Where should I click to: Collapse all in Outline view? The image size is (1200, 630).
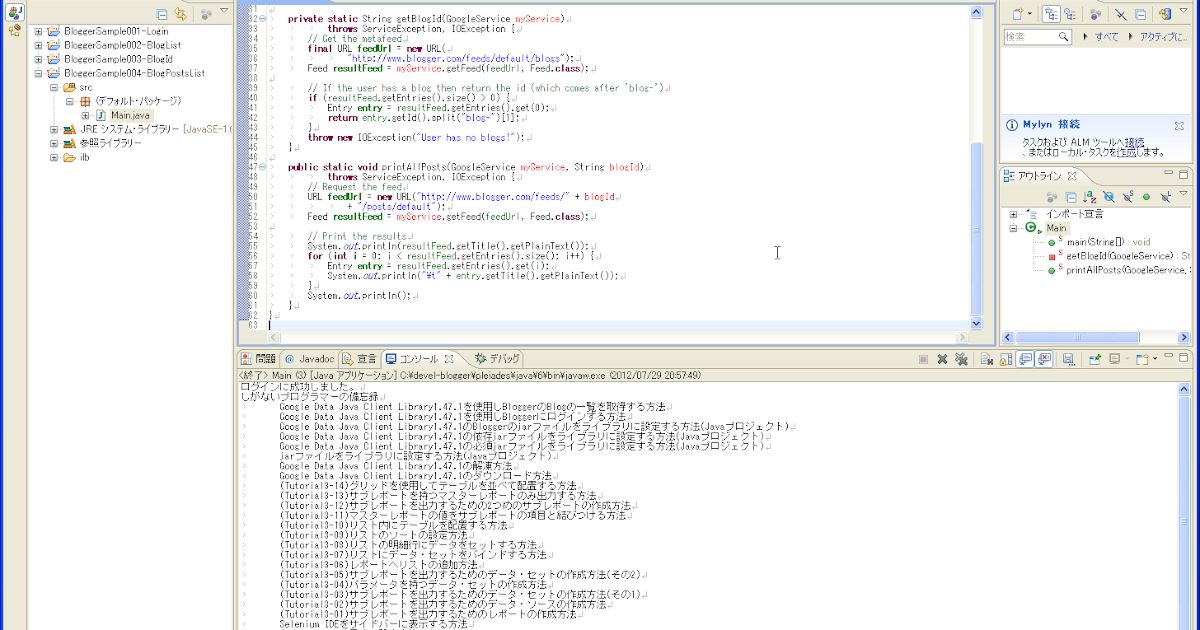(1071, 197)
